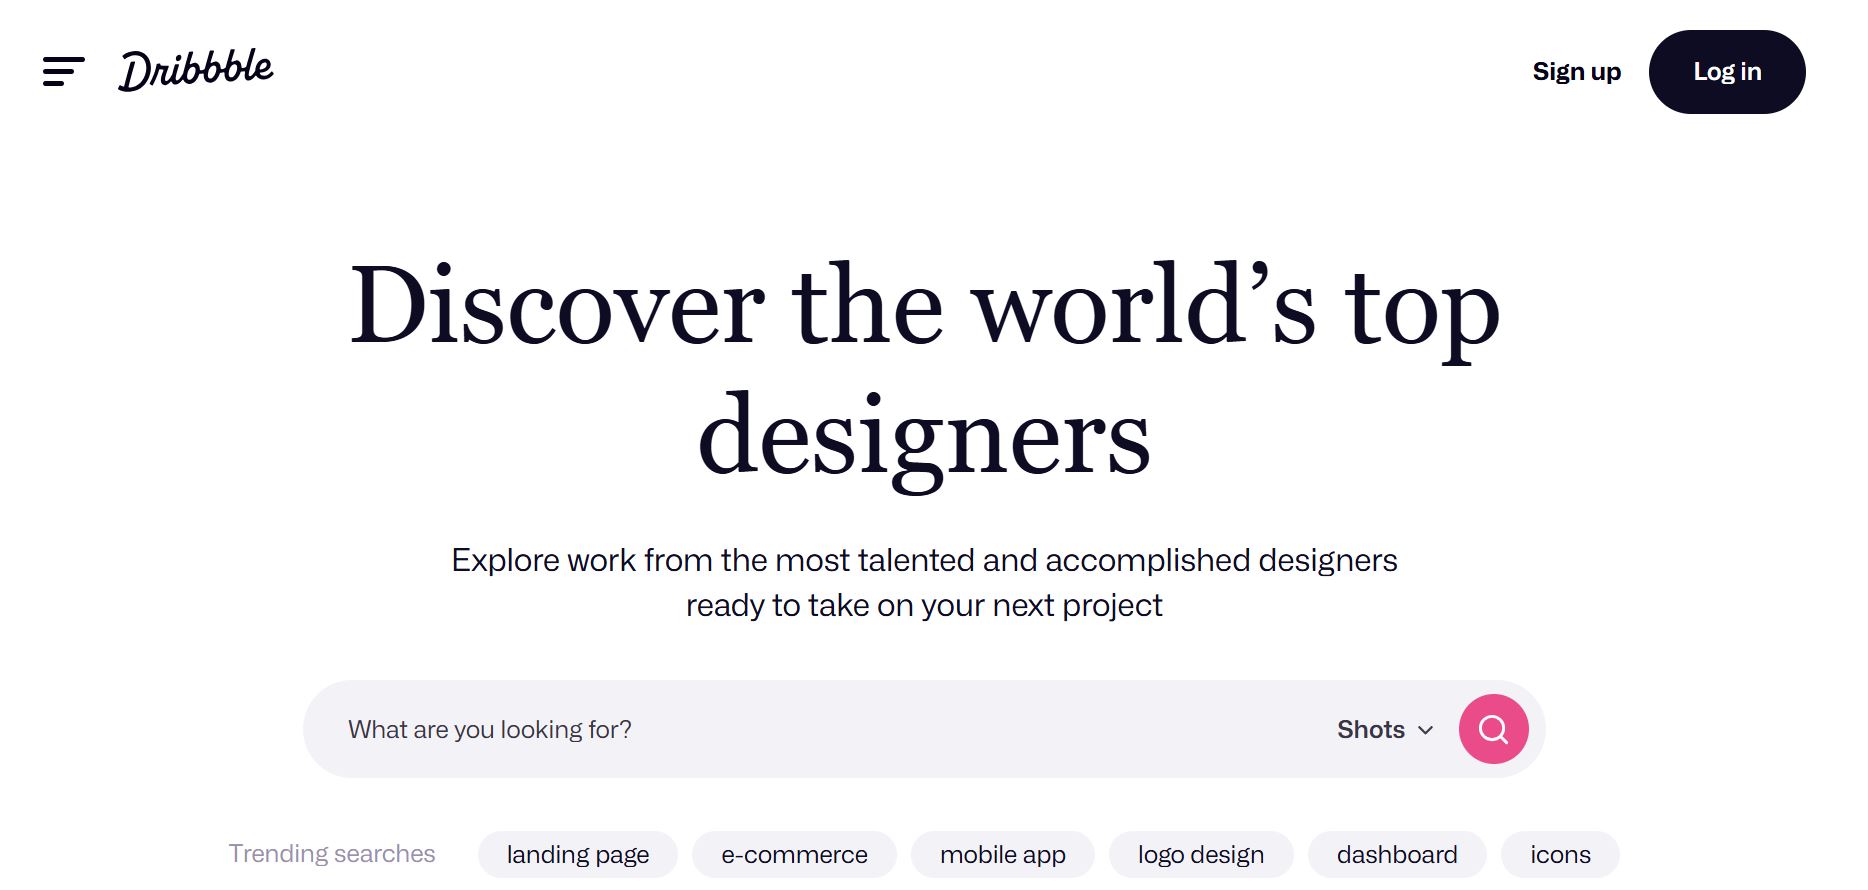The image size is (1868, 890).
Task: Click the Dribbble logo
Action: click(196, 70)
